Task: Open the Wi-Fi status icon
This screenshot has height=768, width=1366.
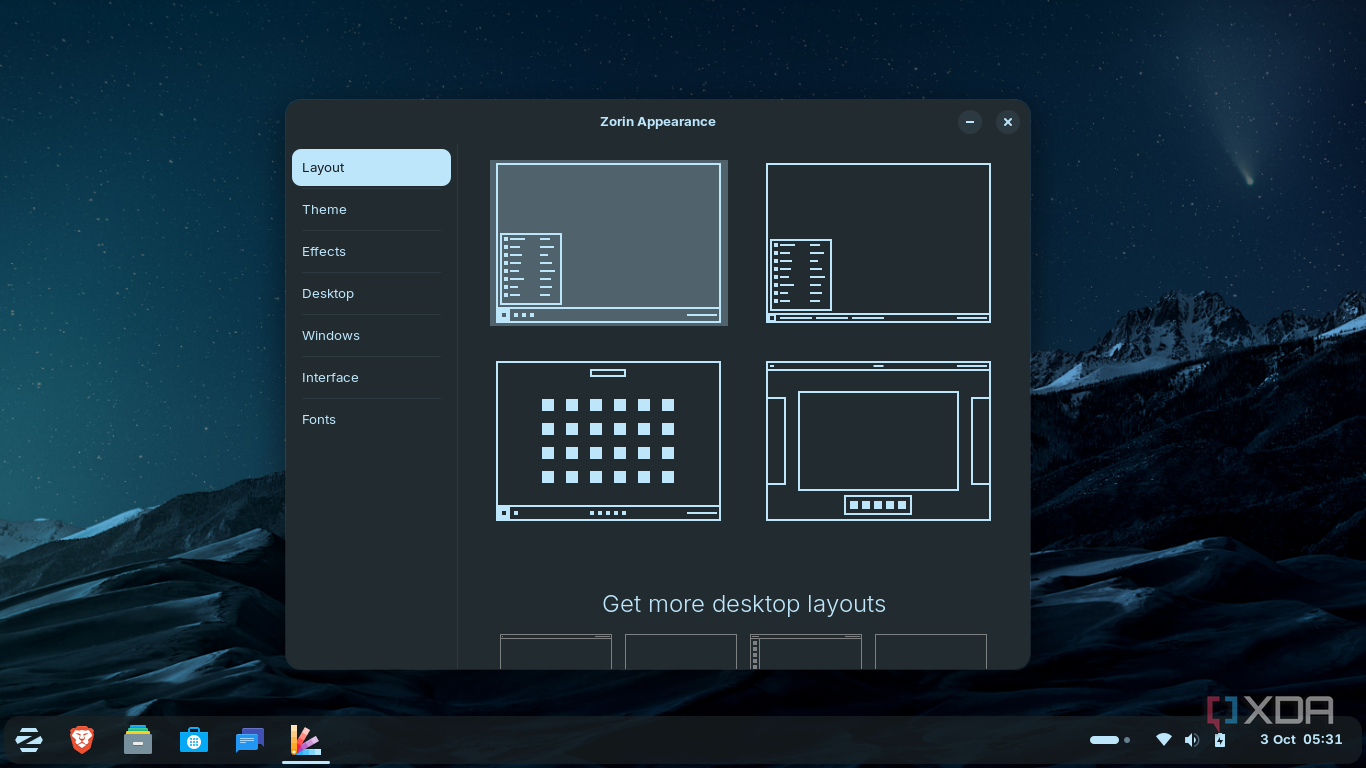Action: [1163, 740]
